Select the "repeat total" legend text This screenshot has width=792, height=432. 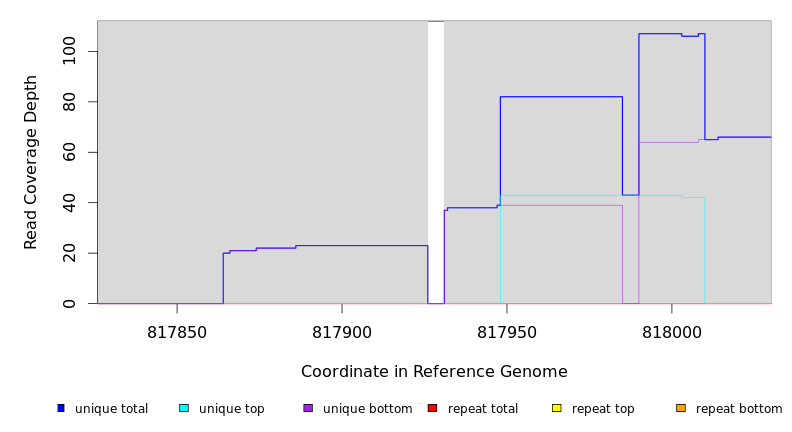pyautogui.click(x=483, y=409)
